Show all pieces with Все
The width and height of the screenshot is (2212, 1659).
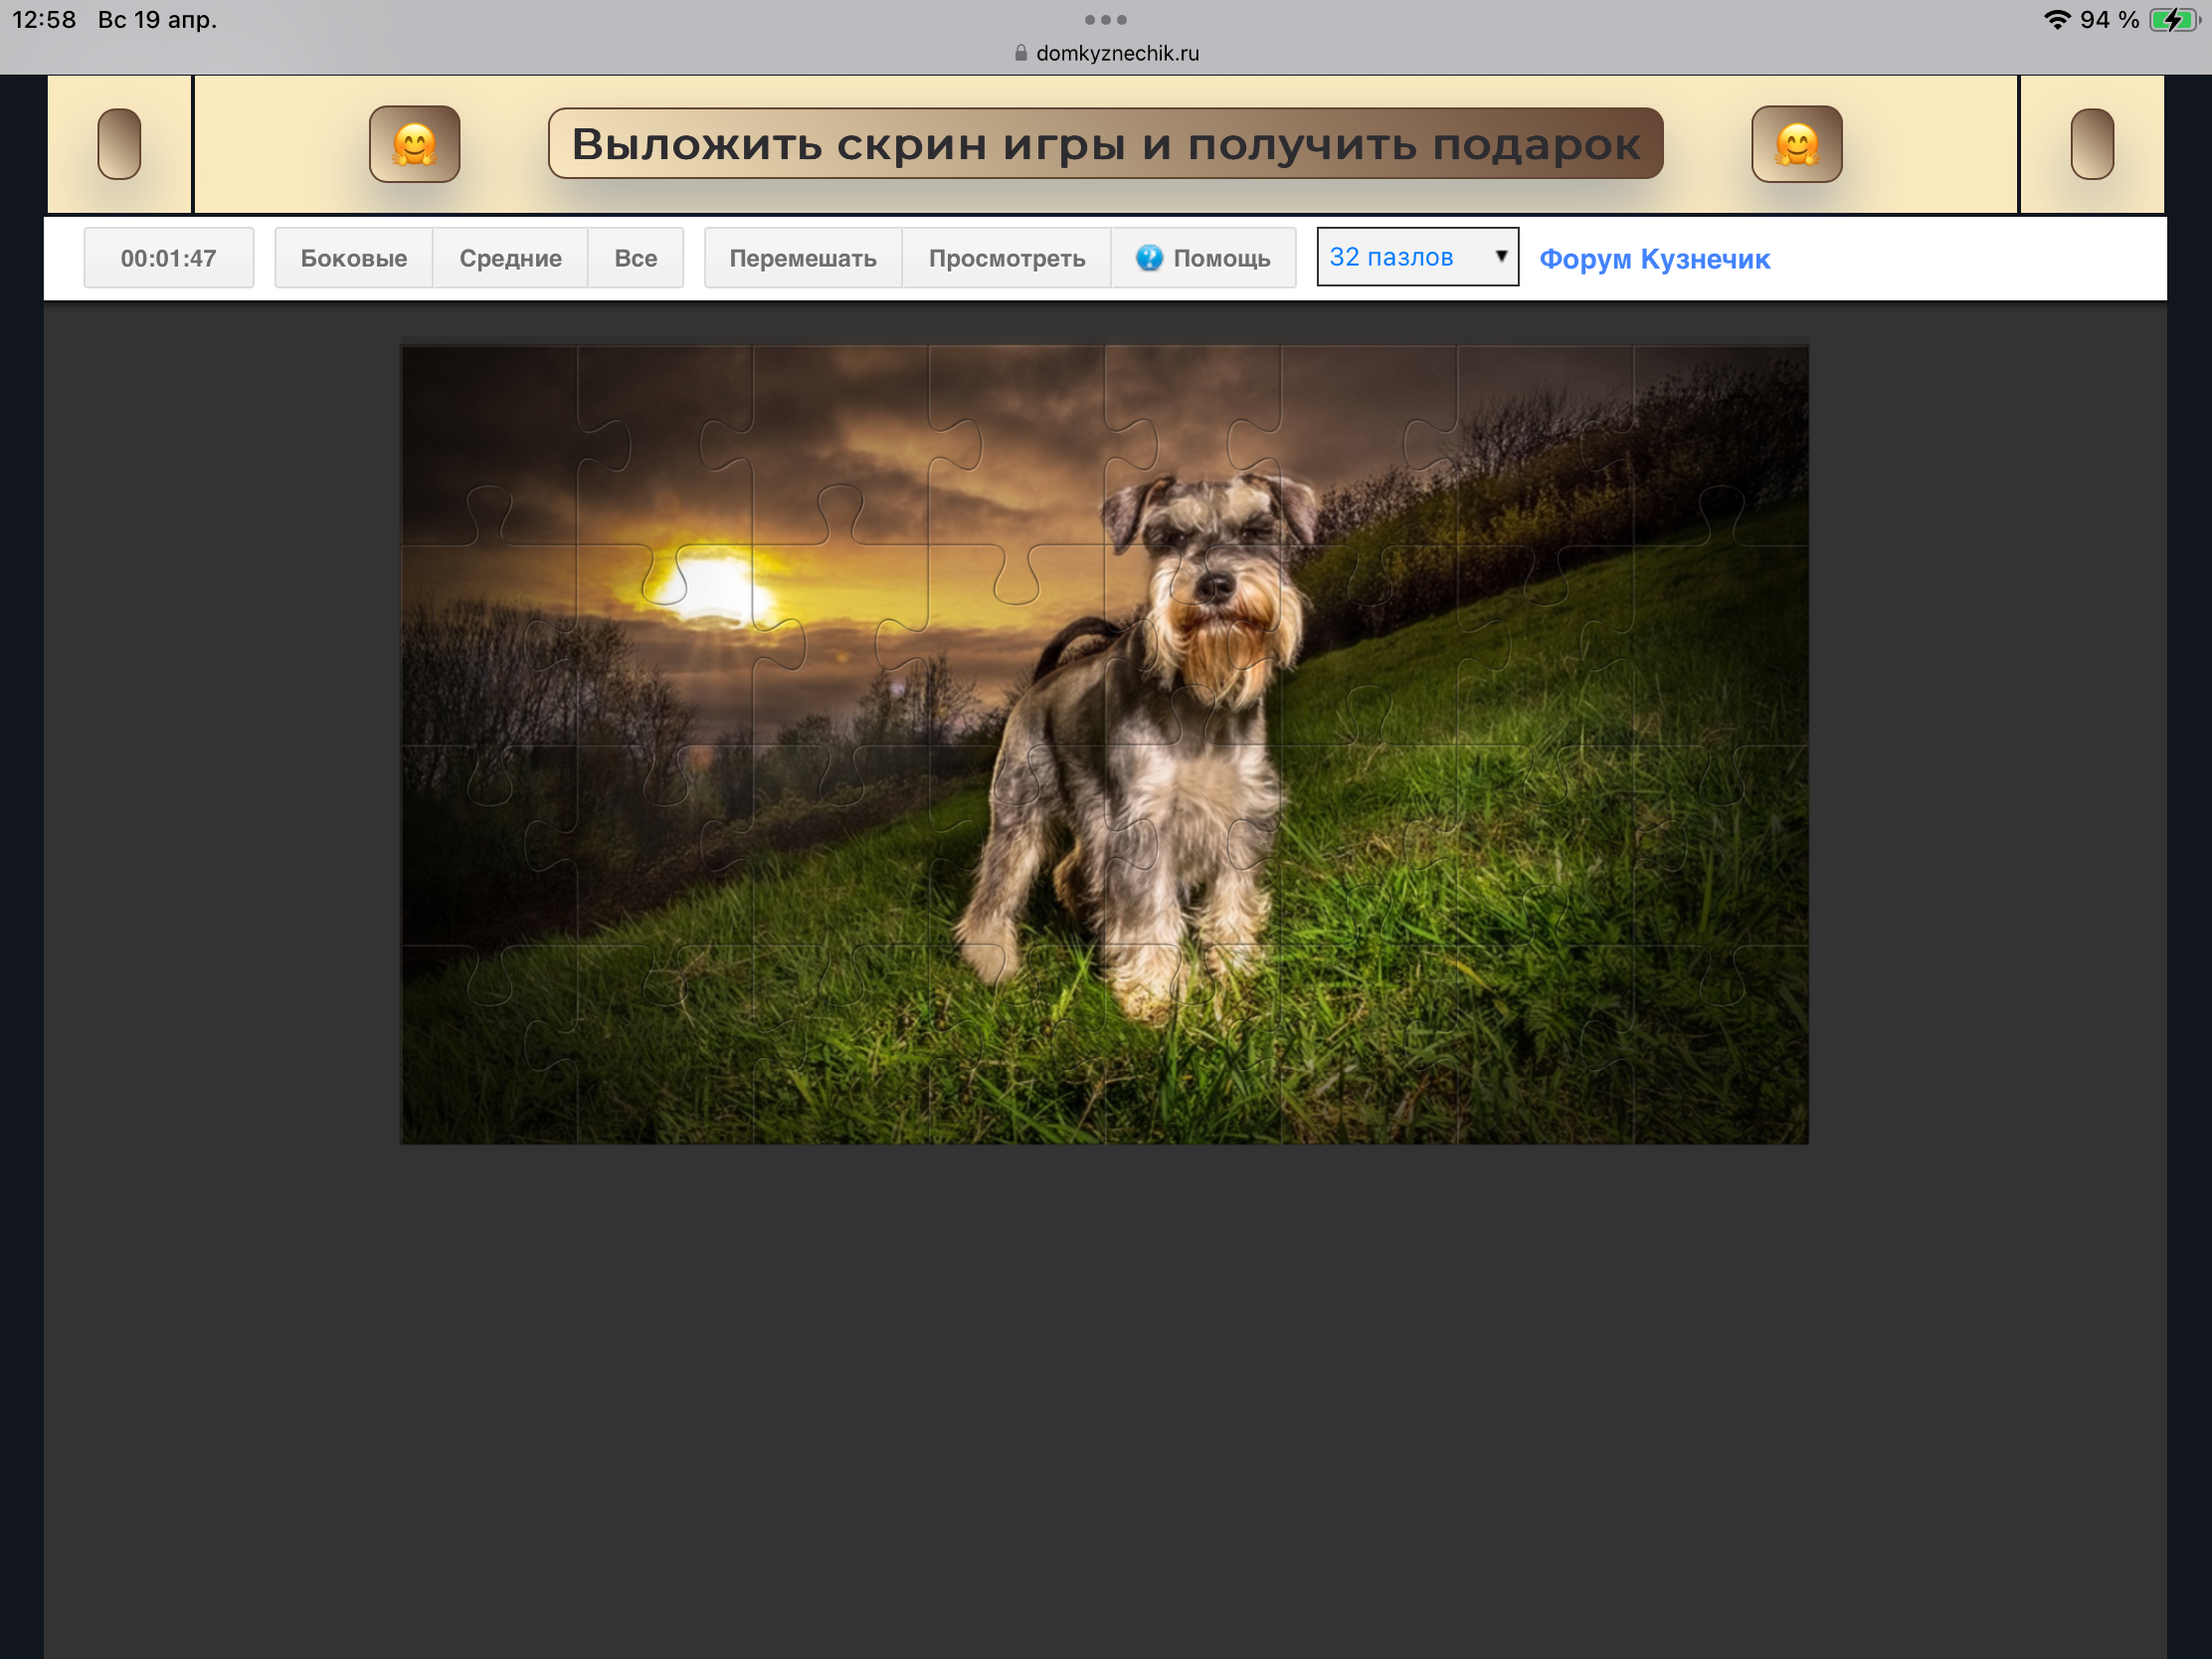click(x=635, y=258)
